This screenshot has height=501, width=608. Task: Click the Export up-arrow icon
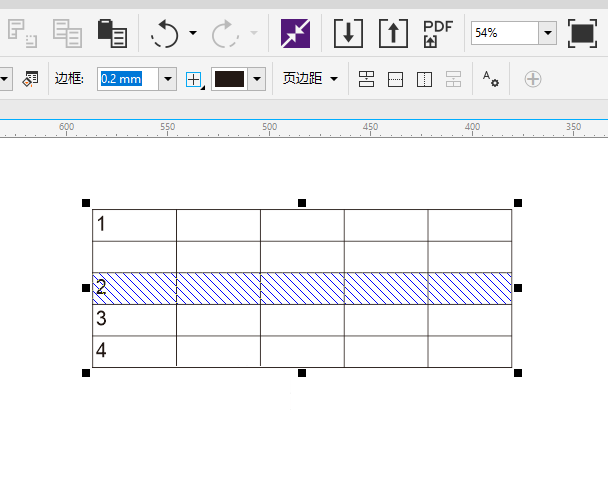point(394,33)
